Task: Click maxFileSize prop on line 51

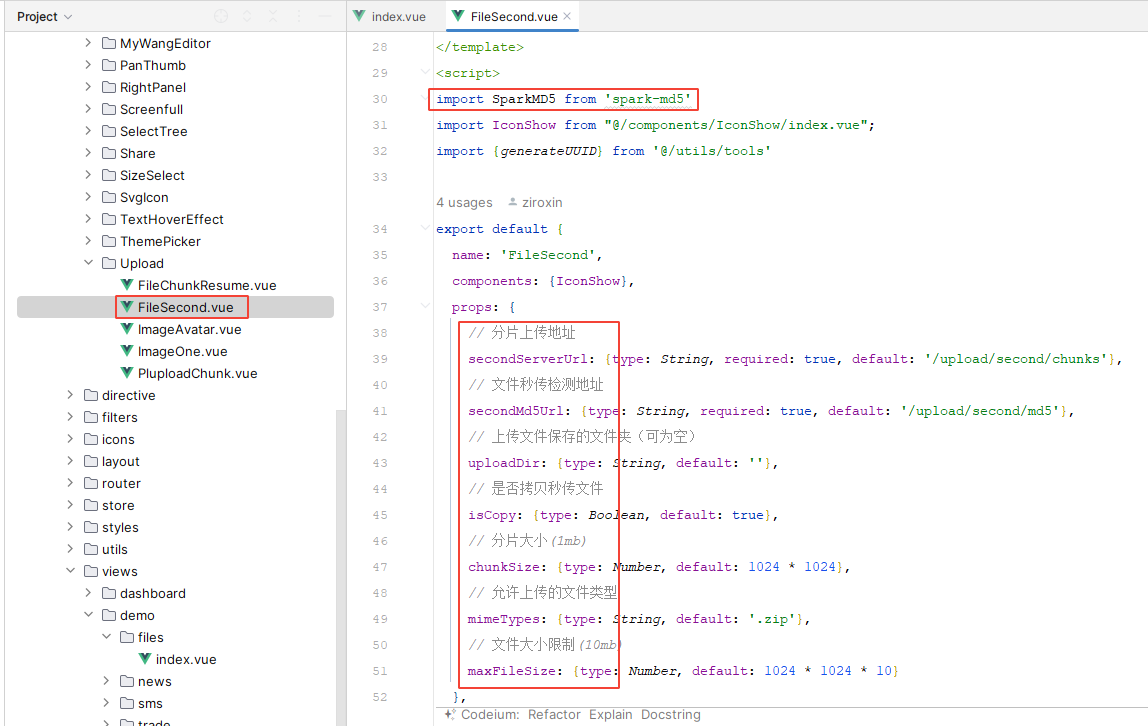Action: click(512, 670)
